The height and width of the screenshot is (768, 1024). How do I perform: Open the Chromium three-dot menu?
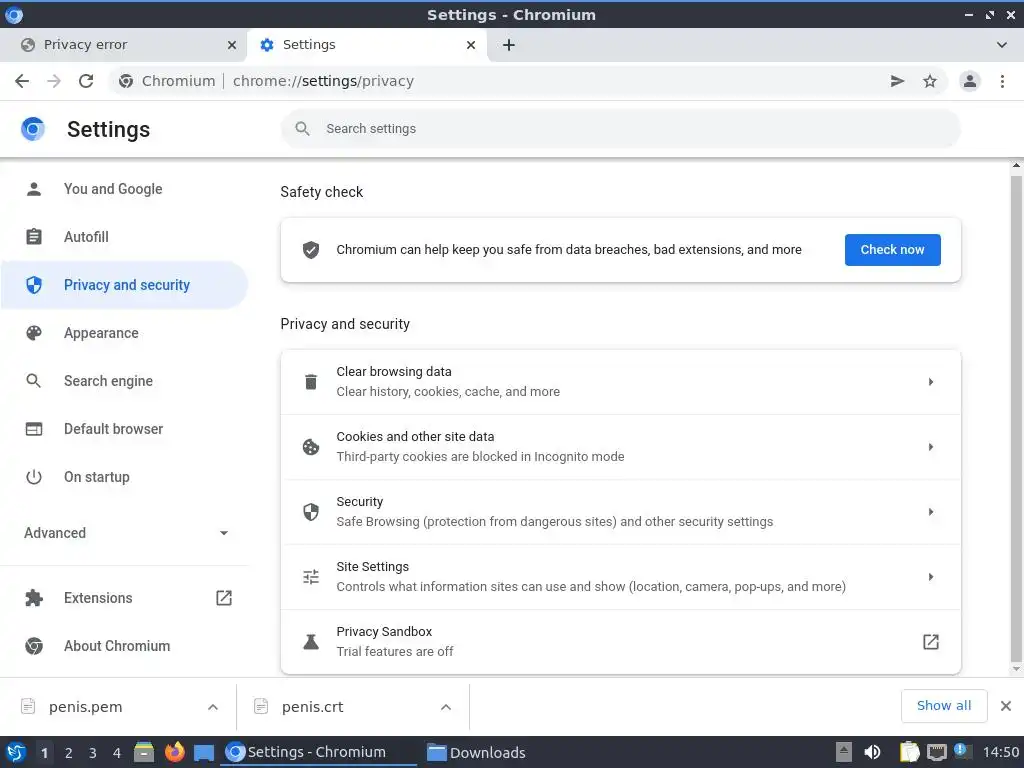point(1002,81)
